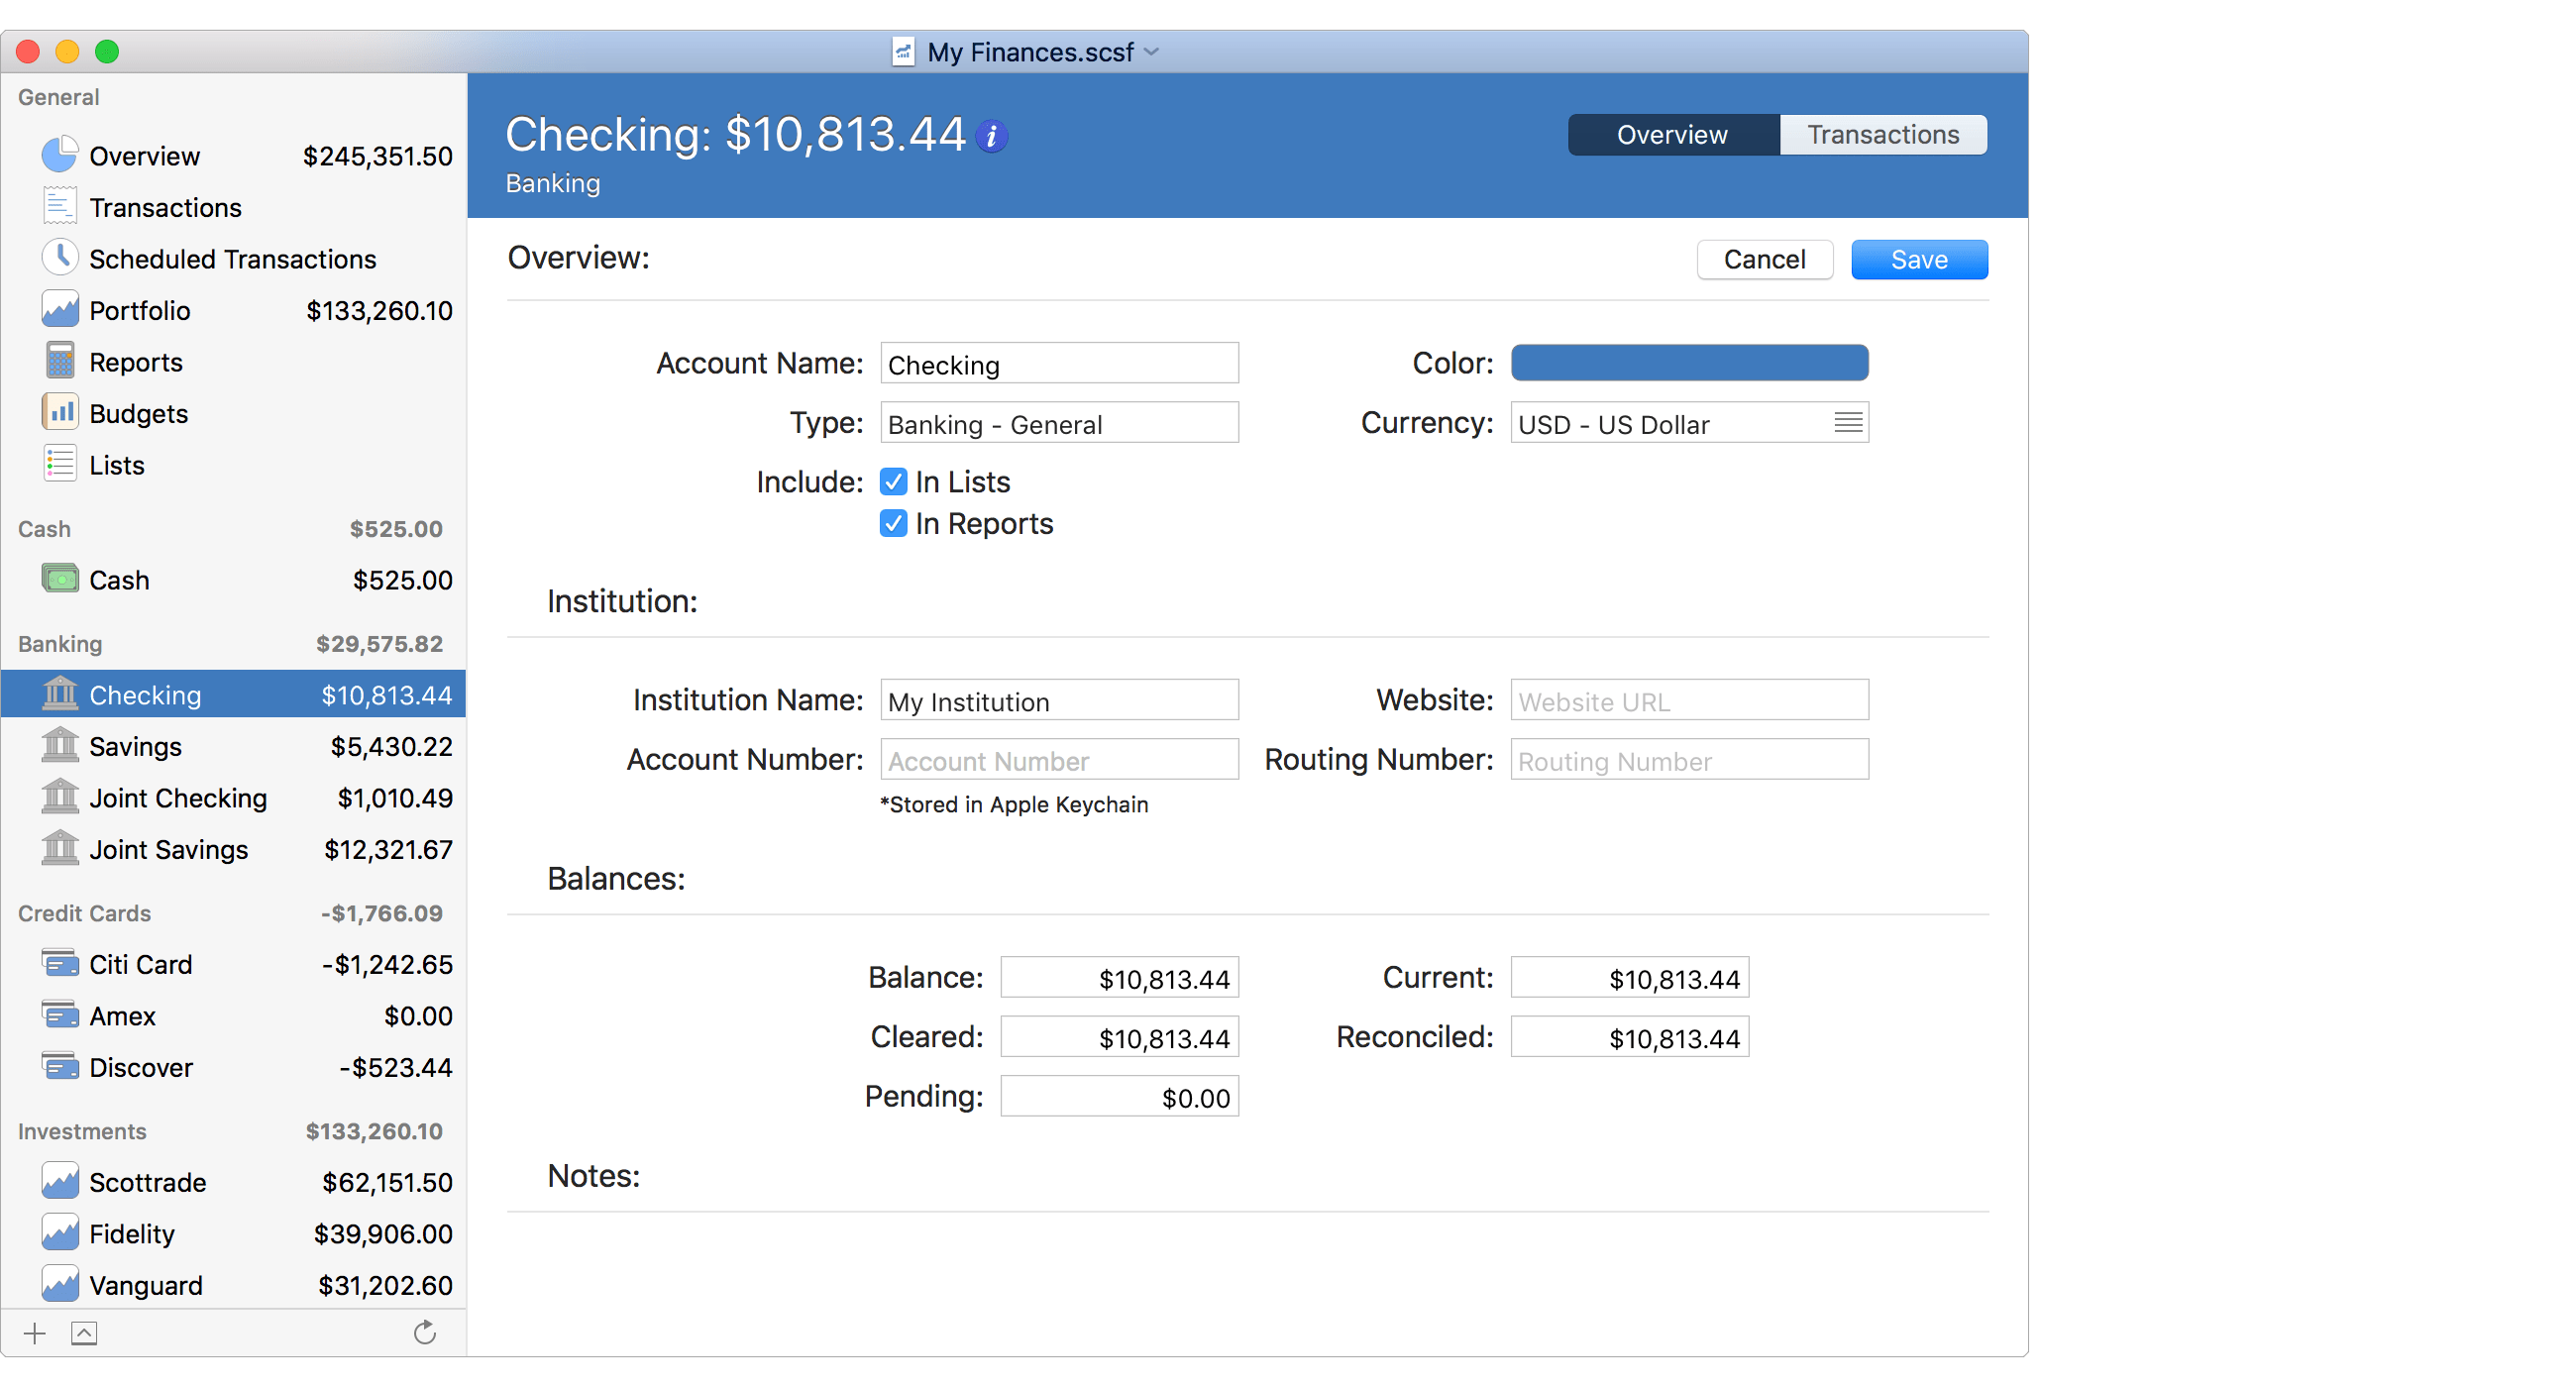Disable In Reports inclusion
2576x1387 pixels.
click(x=893, y=523)
